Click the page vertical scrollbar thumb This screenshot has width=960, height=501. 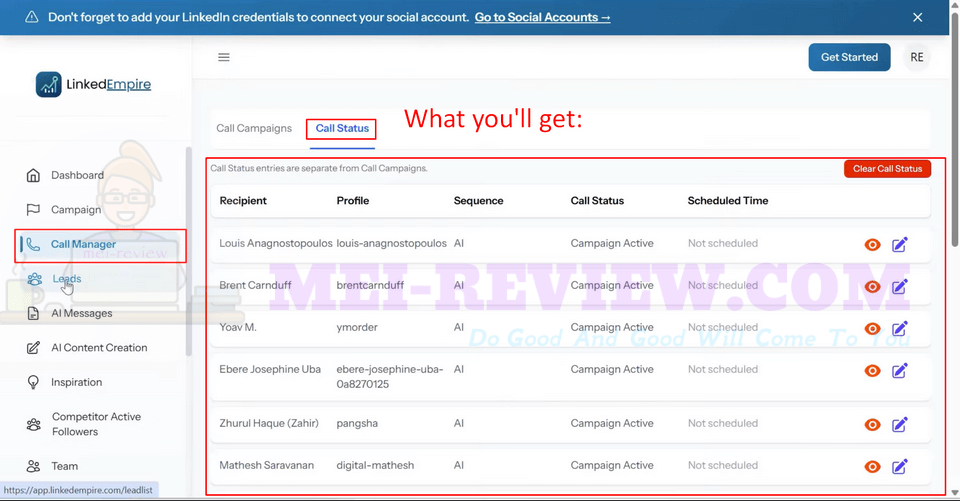pos(954,129)
